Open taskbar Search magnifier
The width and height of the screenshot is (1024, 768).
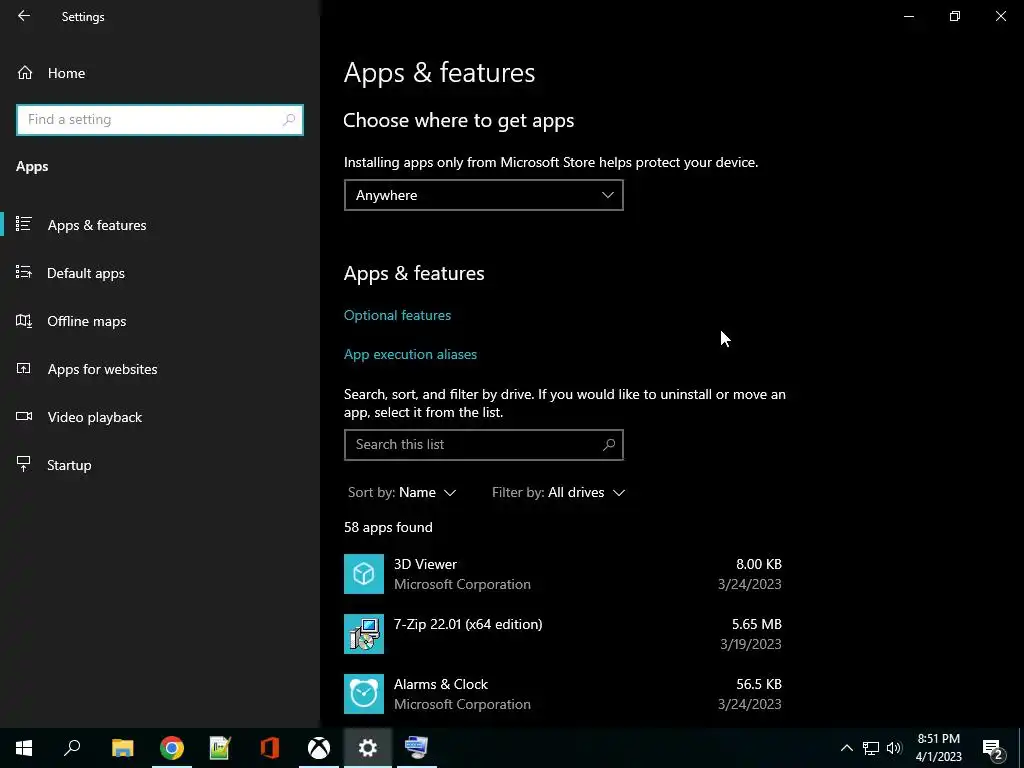coord(72,748)
